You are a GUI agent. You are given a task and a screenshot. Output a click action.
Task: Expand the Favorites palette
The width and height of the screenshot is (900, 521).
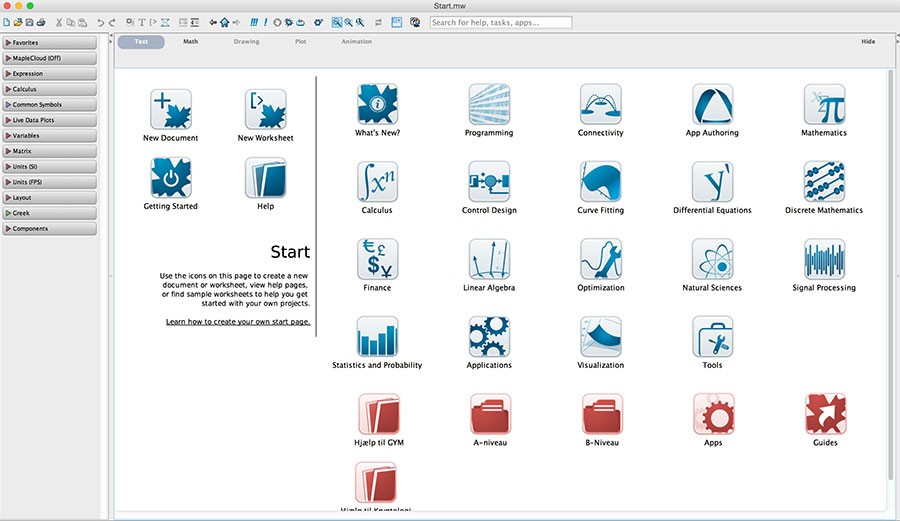point(49,42)
